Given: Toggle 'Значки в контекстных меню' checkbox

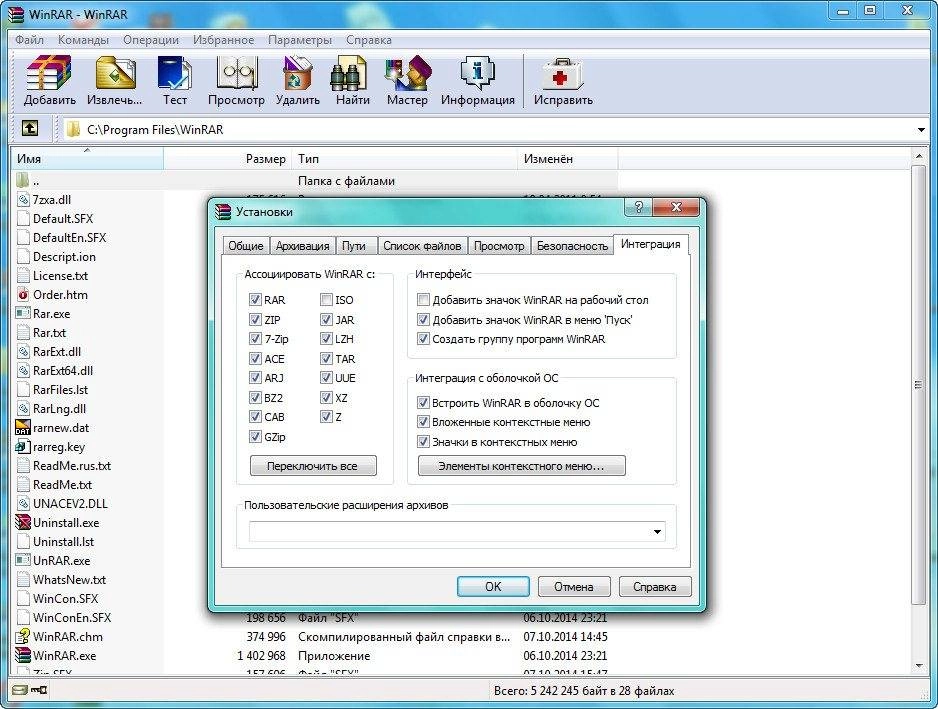Looking at the screenshot, I should [x=423, y=442].
